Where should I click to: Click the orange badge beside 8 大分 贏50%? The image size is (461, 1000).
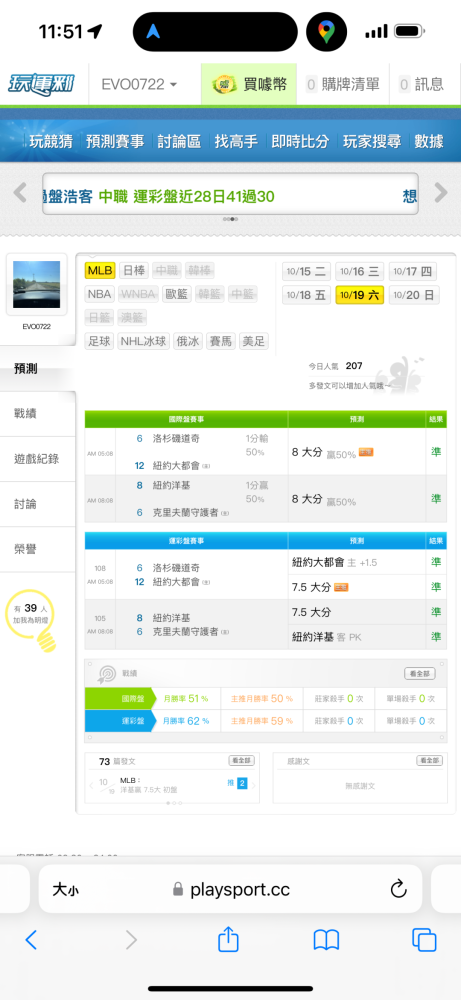pos(366,452)
